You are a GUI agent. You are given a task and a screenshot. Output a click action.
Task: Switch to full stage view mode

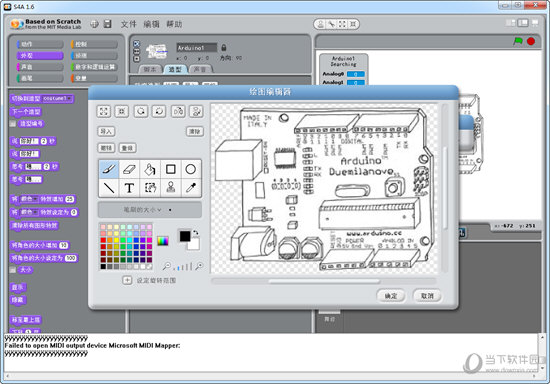point(523,23)
